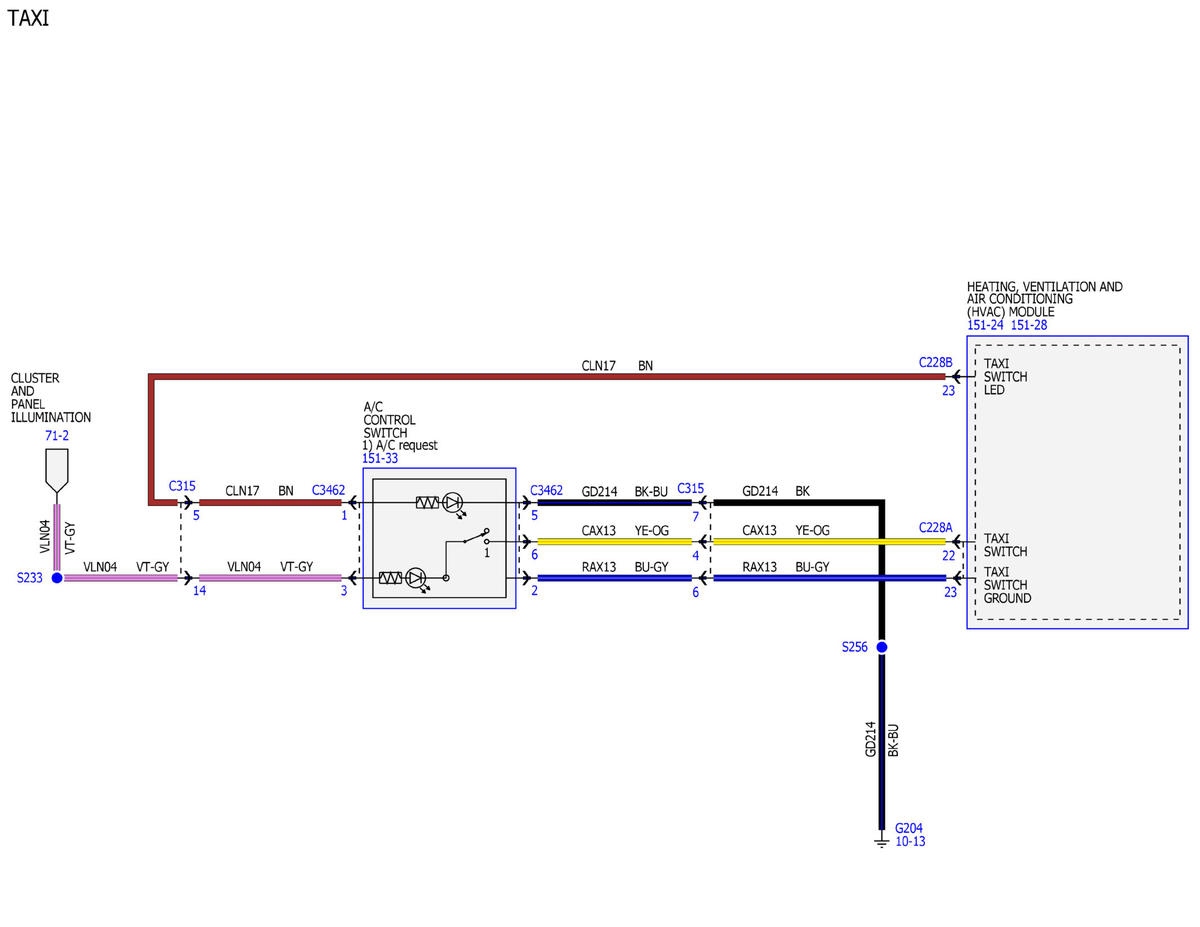Open the 71-2 page reference link
Viewport: 1200px width, 927px height.
coord(57,436)
